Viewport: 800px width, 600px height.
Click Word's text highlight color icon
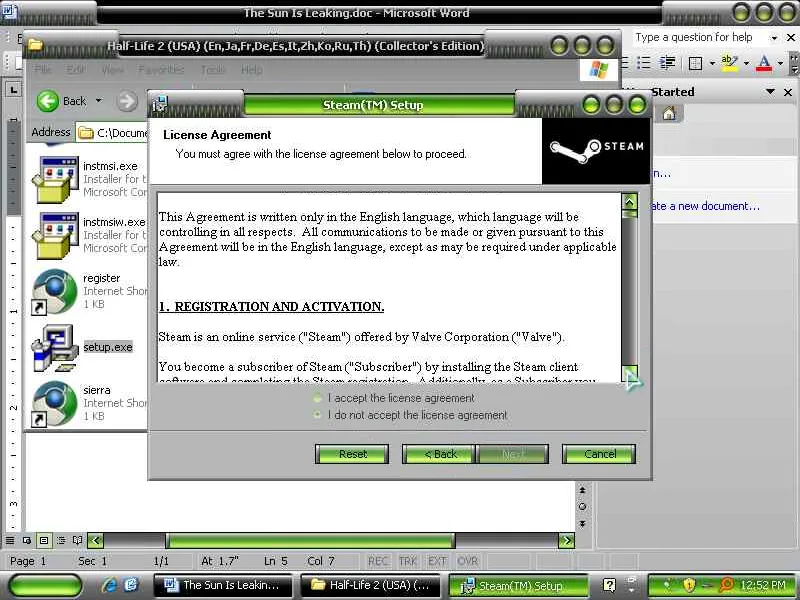click(729, 63)
